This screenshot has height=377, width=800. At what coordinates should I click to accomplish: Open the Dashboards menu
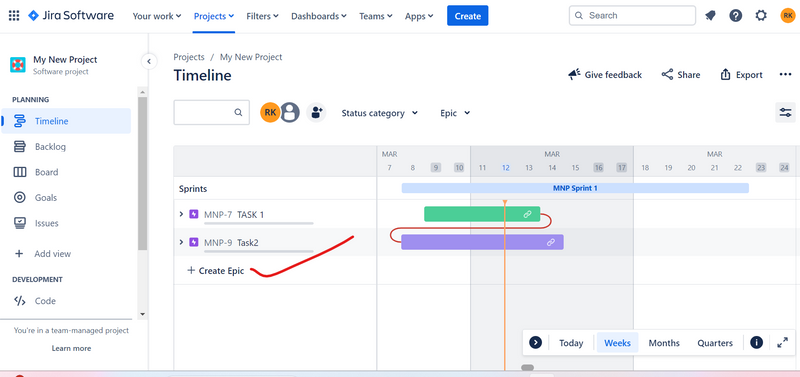coord(319,16)
